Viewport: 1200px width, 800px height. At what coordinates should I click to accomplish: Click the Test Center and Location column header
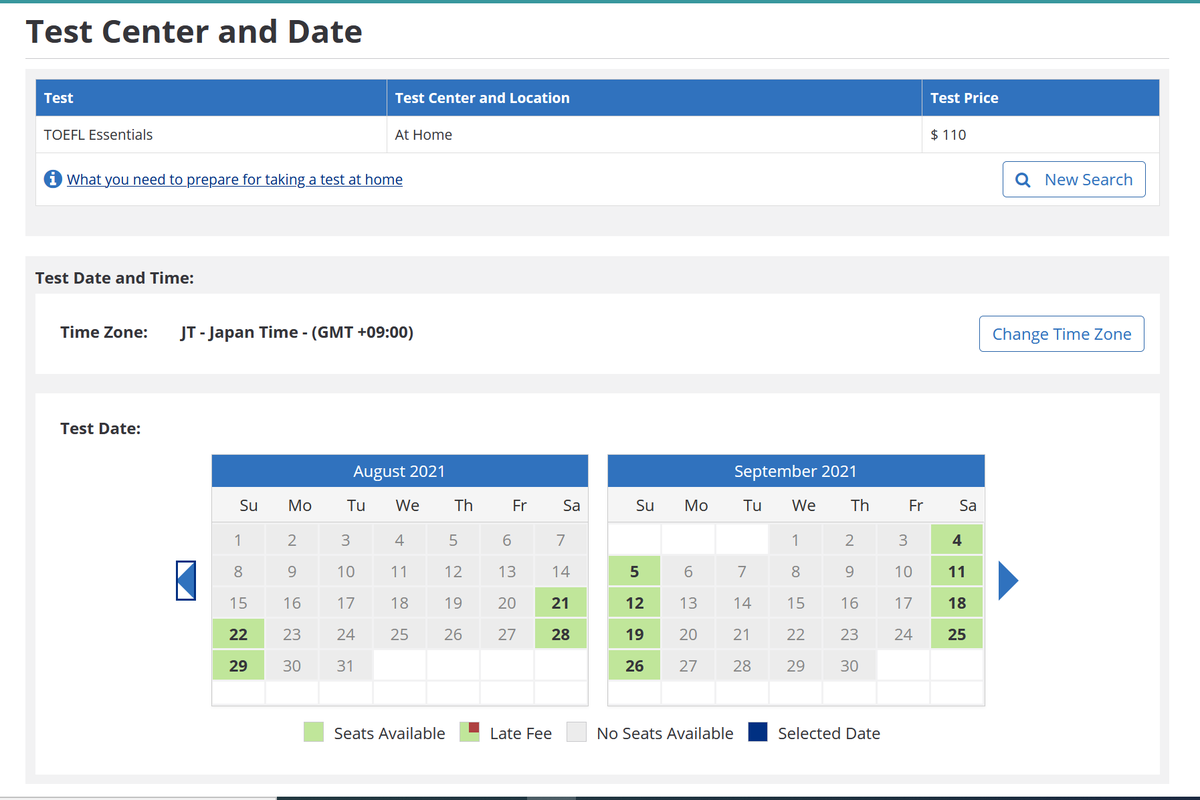click(x=654, y=98)
